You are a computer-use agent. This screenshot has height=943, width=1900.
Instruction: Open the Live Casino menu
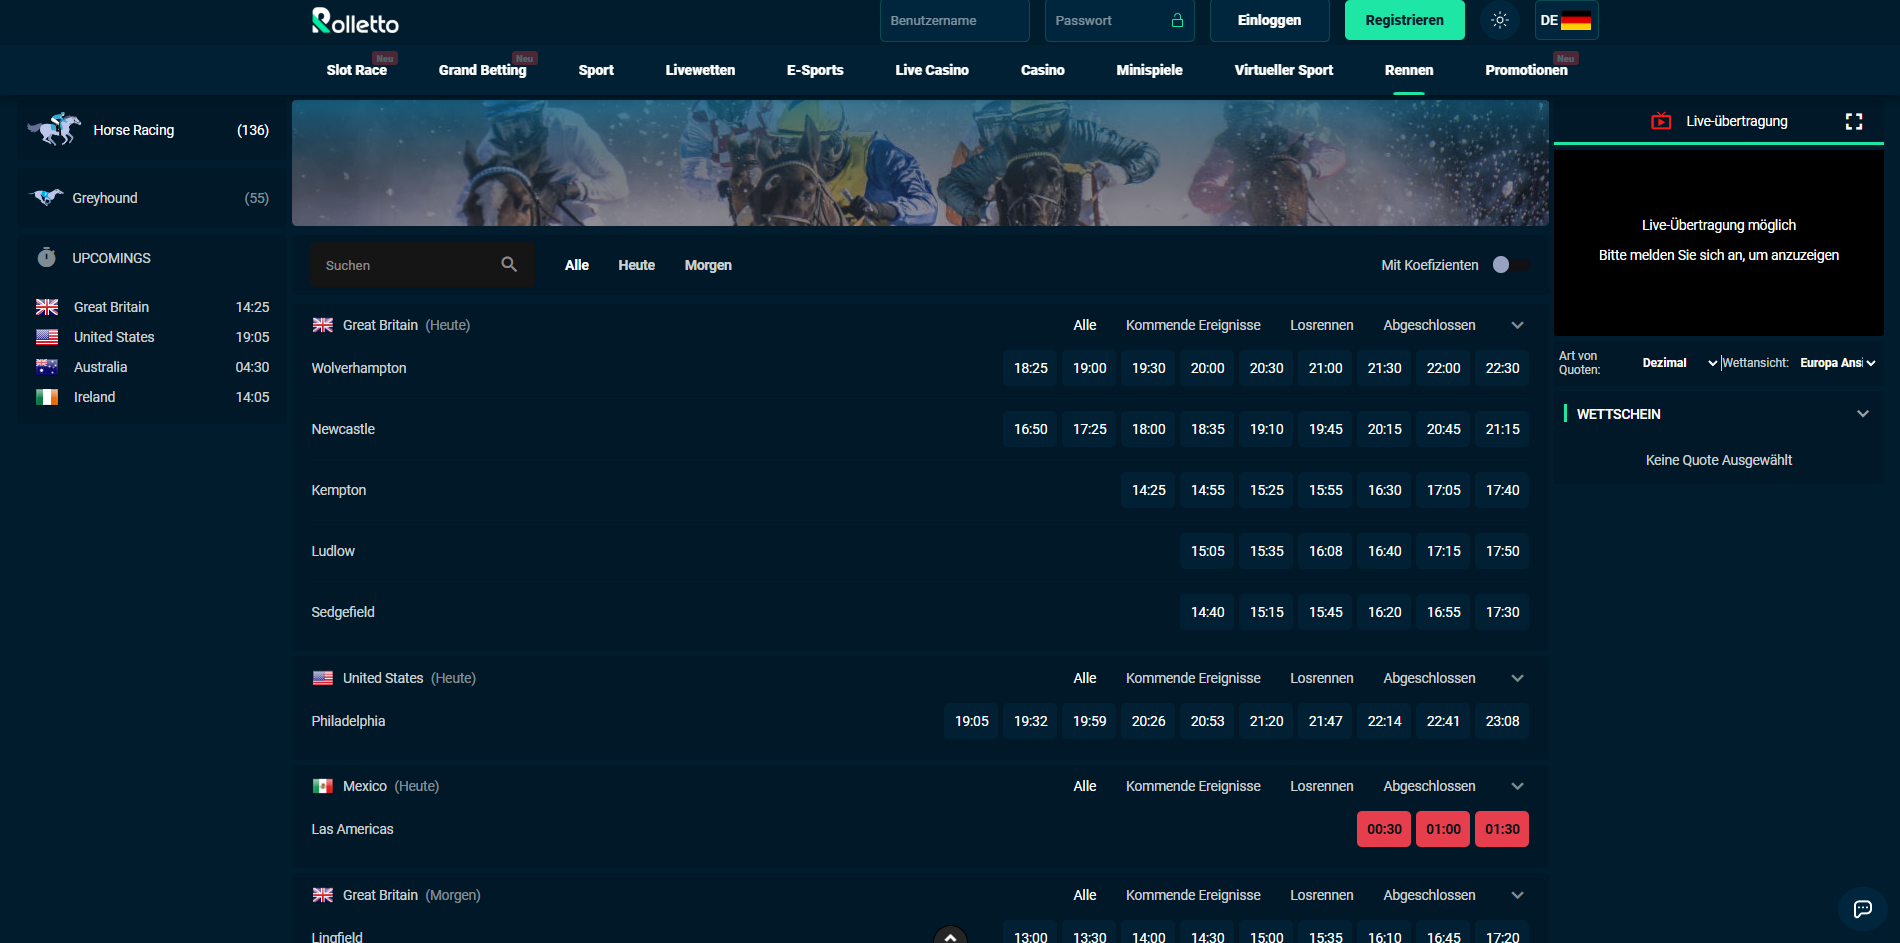pyautogui.click(x=931, y=70)
